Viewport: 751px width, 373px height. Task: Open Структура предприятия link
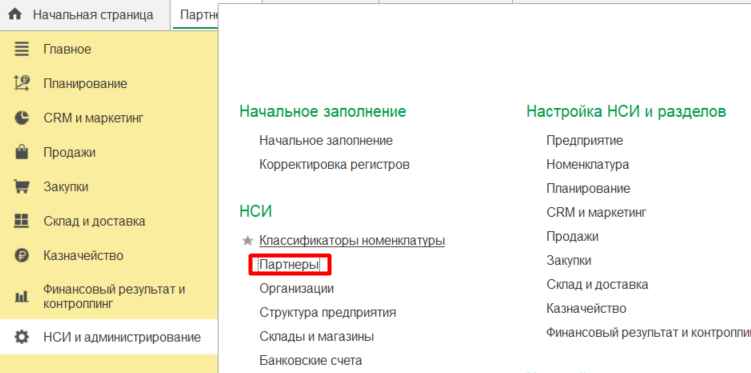[328, 312]
